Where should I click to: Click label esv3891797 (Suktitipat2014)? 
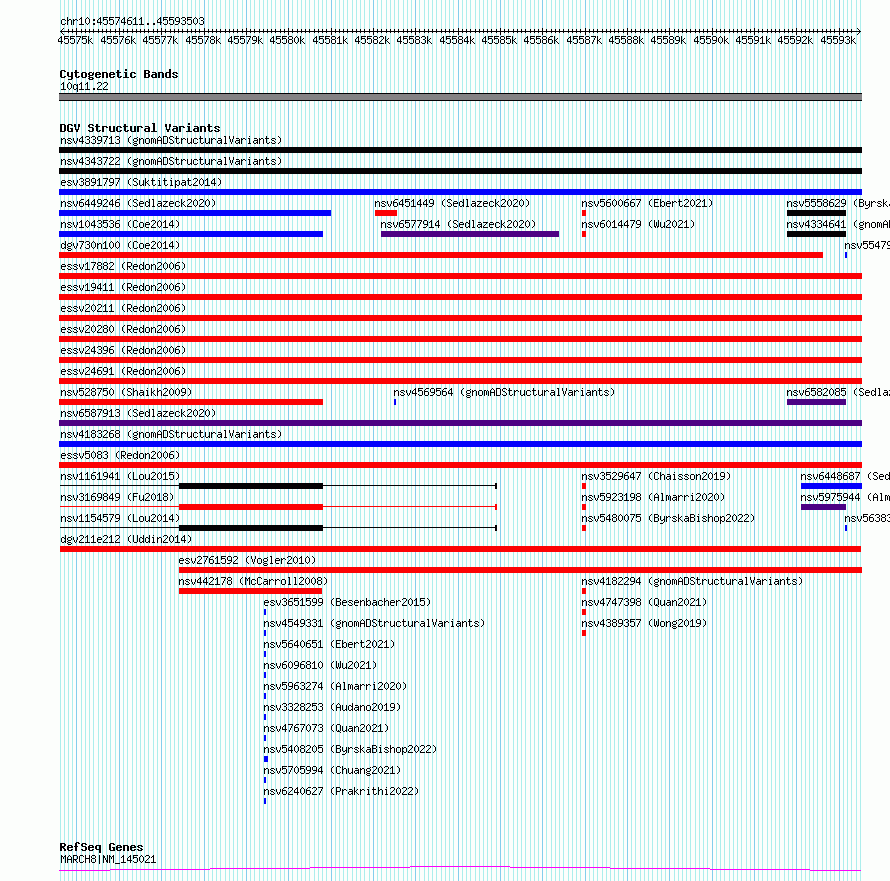[141, 182]
